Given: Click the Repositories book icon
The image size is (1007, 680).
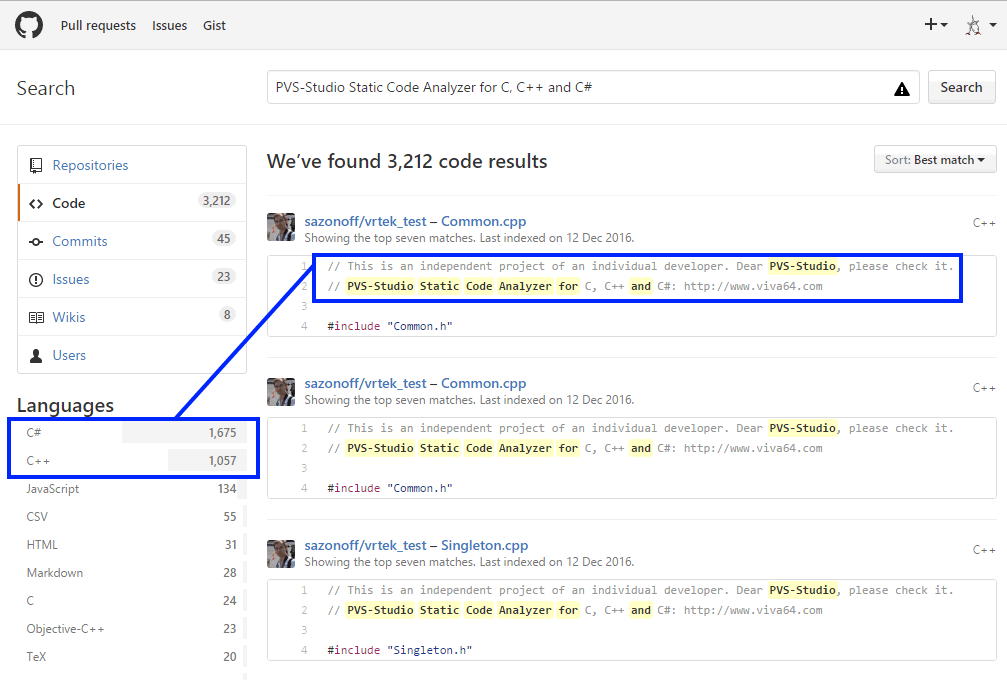Looking at the screenshot, I should click(36, 166).
